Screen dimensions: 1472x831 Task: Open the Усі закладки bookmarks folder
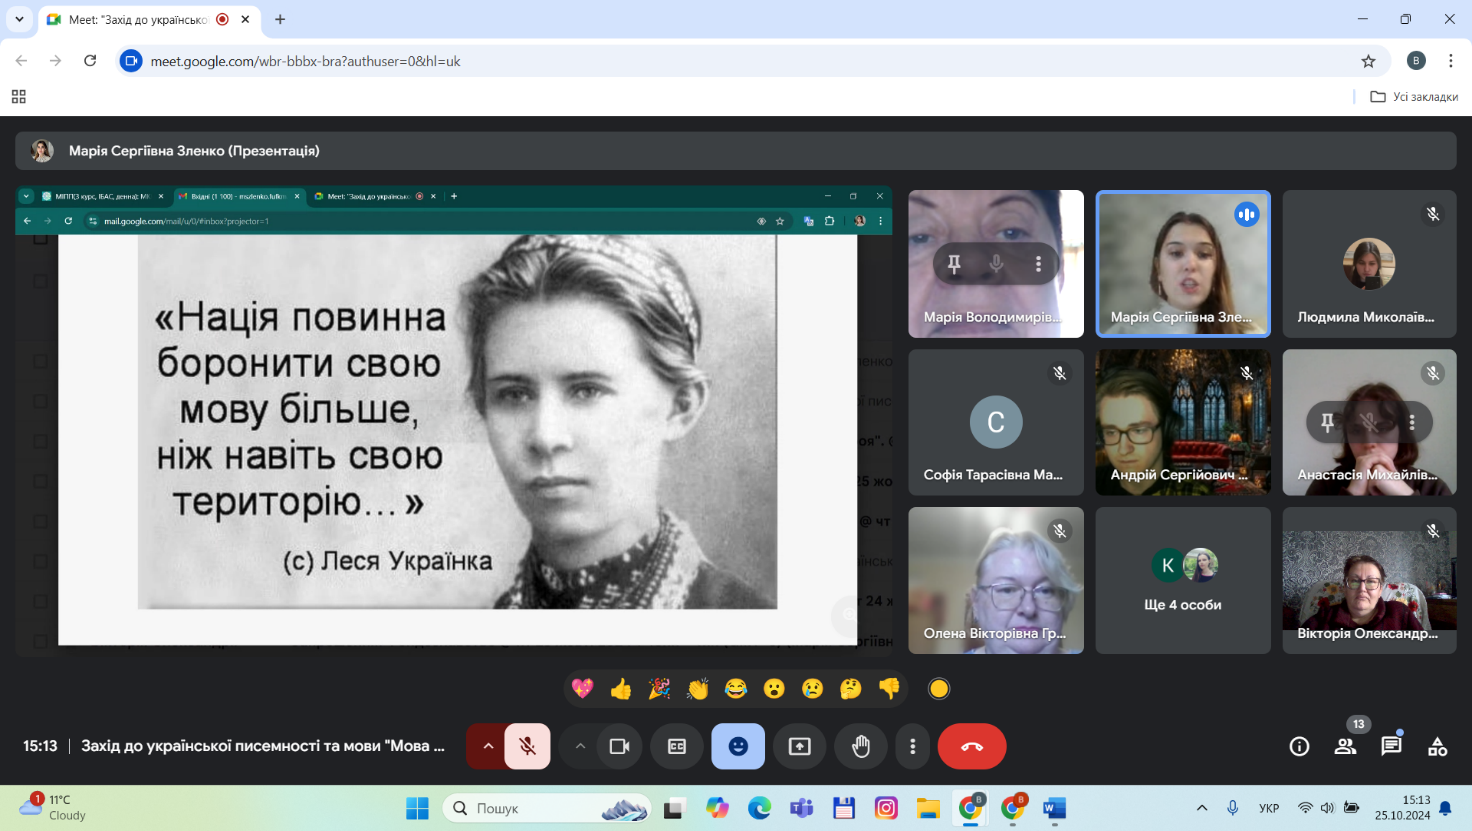[x=1414, y=97]
